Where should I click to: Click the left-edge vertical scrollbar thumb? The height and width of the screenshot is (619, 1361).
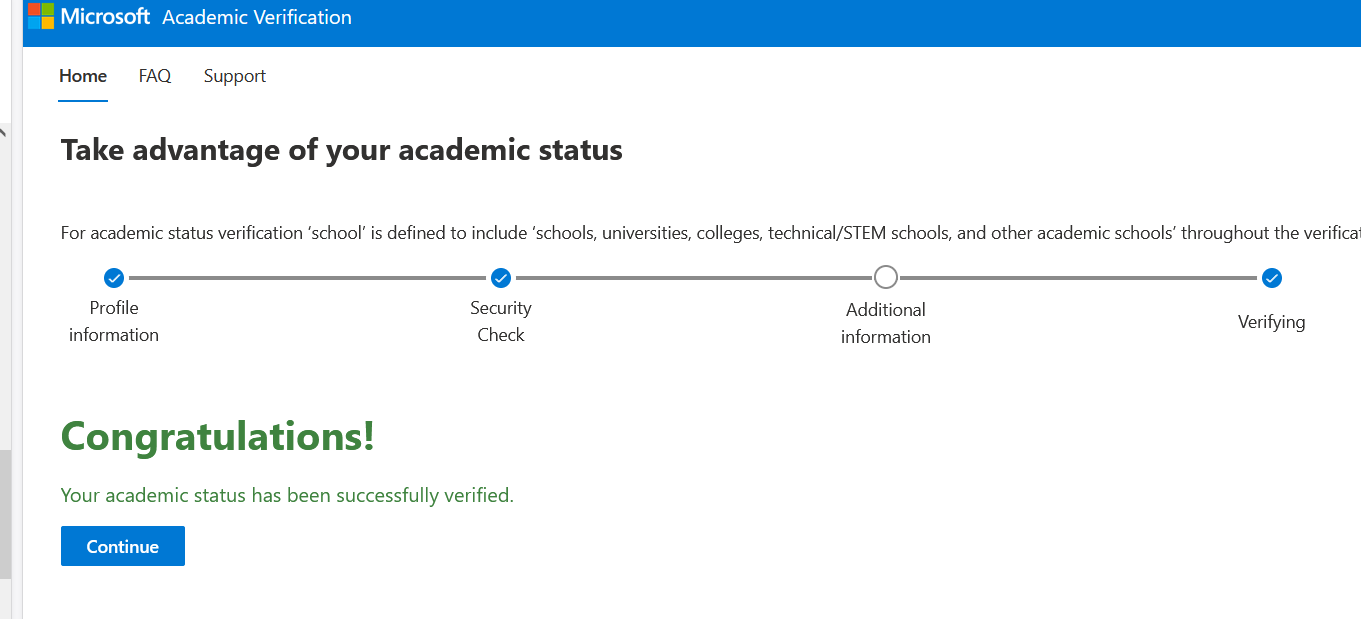[x=5, y=514]
